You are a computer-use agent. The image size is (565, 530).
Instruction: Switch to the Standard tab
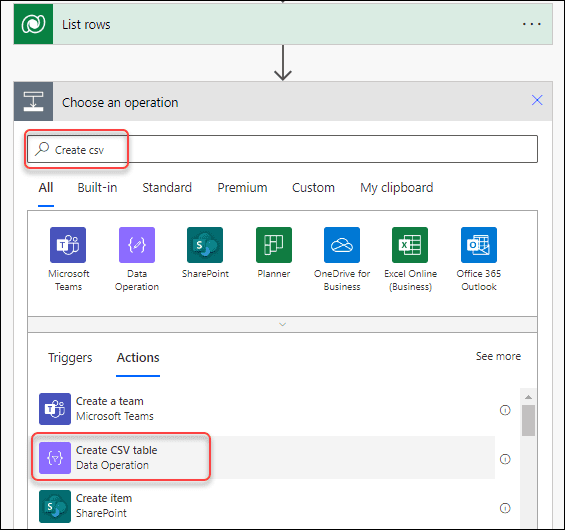pyautogui.click(x=167, y=188)
